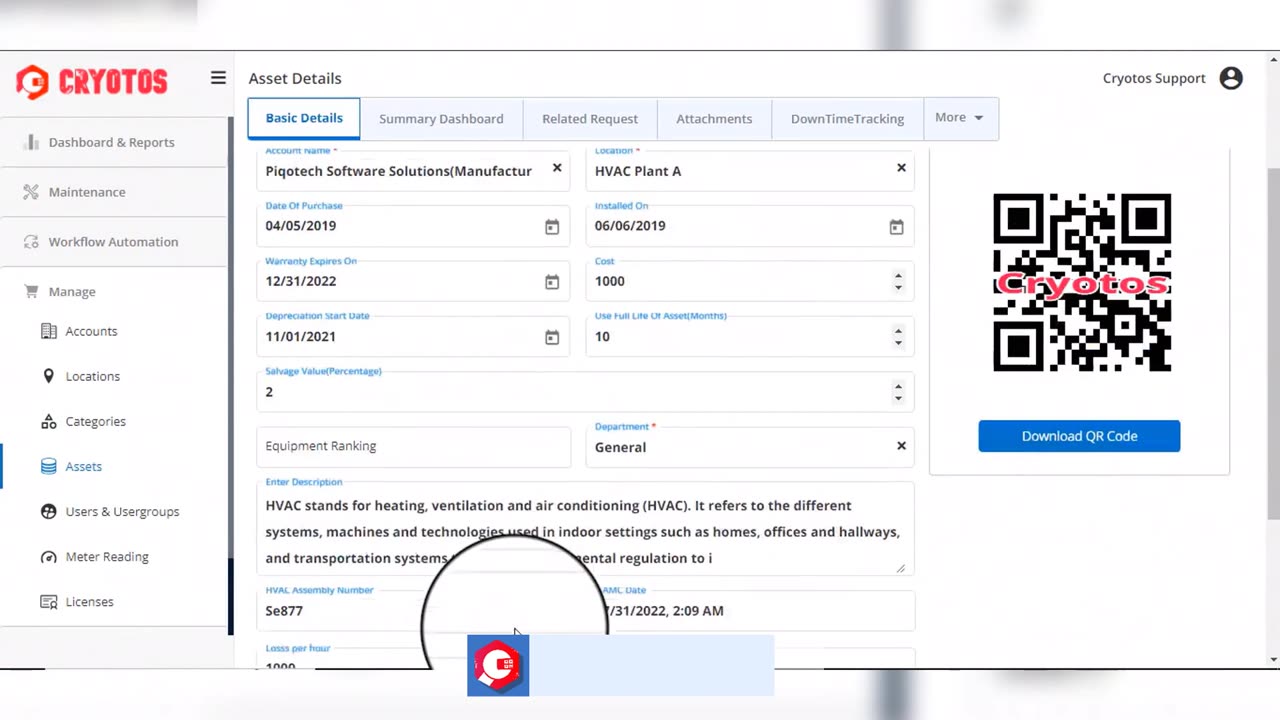Click the Licenses certificate icon
This screenshot has height=720, width=1280.
click(x=48, y=602)
